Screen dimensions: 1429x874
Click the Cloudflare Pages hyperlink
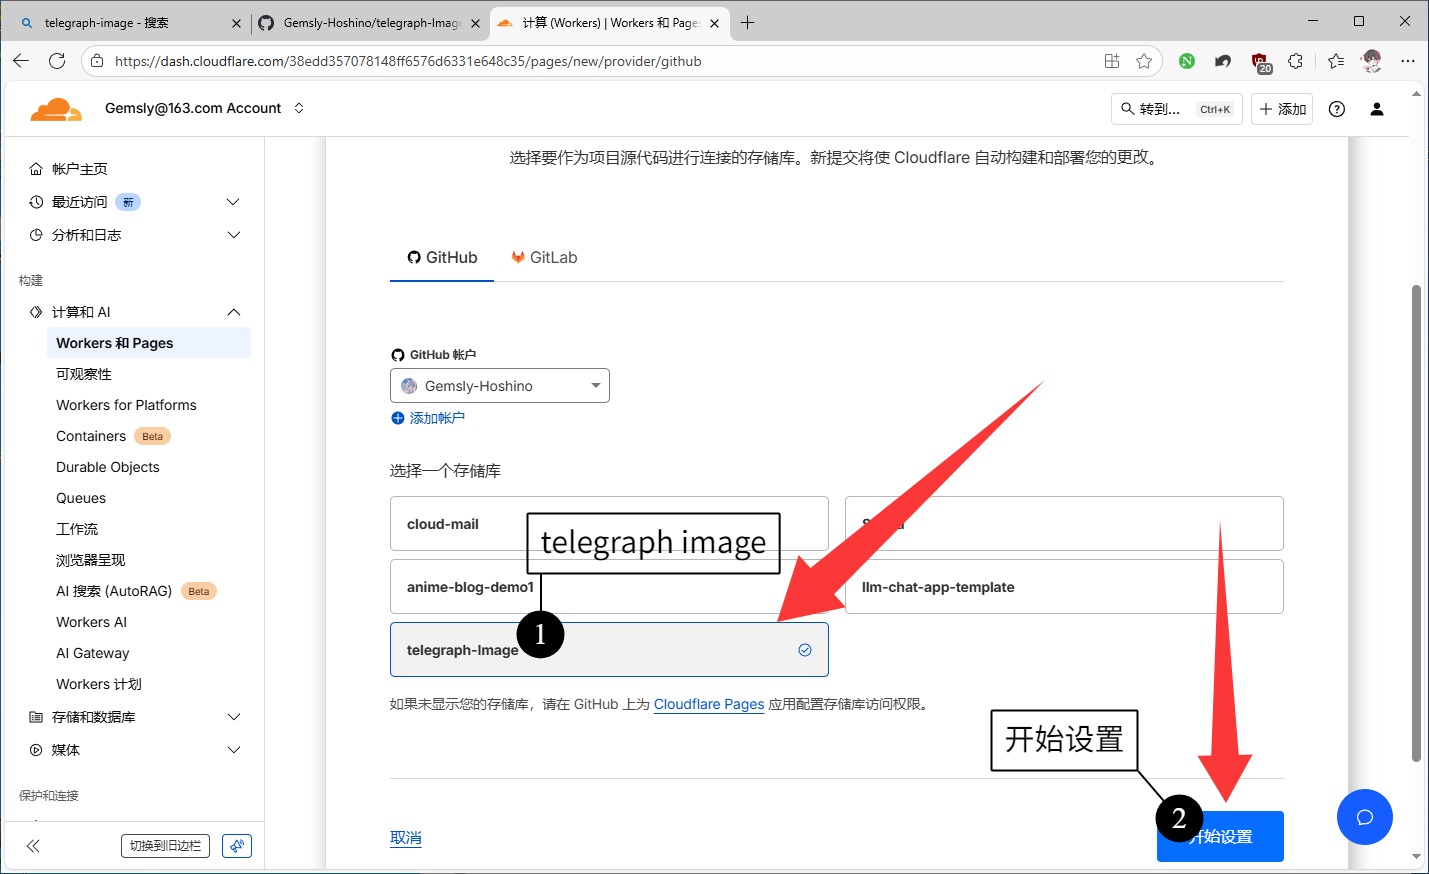(708, 704)
